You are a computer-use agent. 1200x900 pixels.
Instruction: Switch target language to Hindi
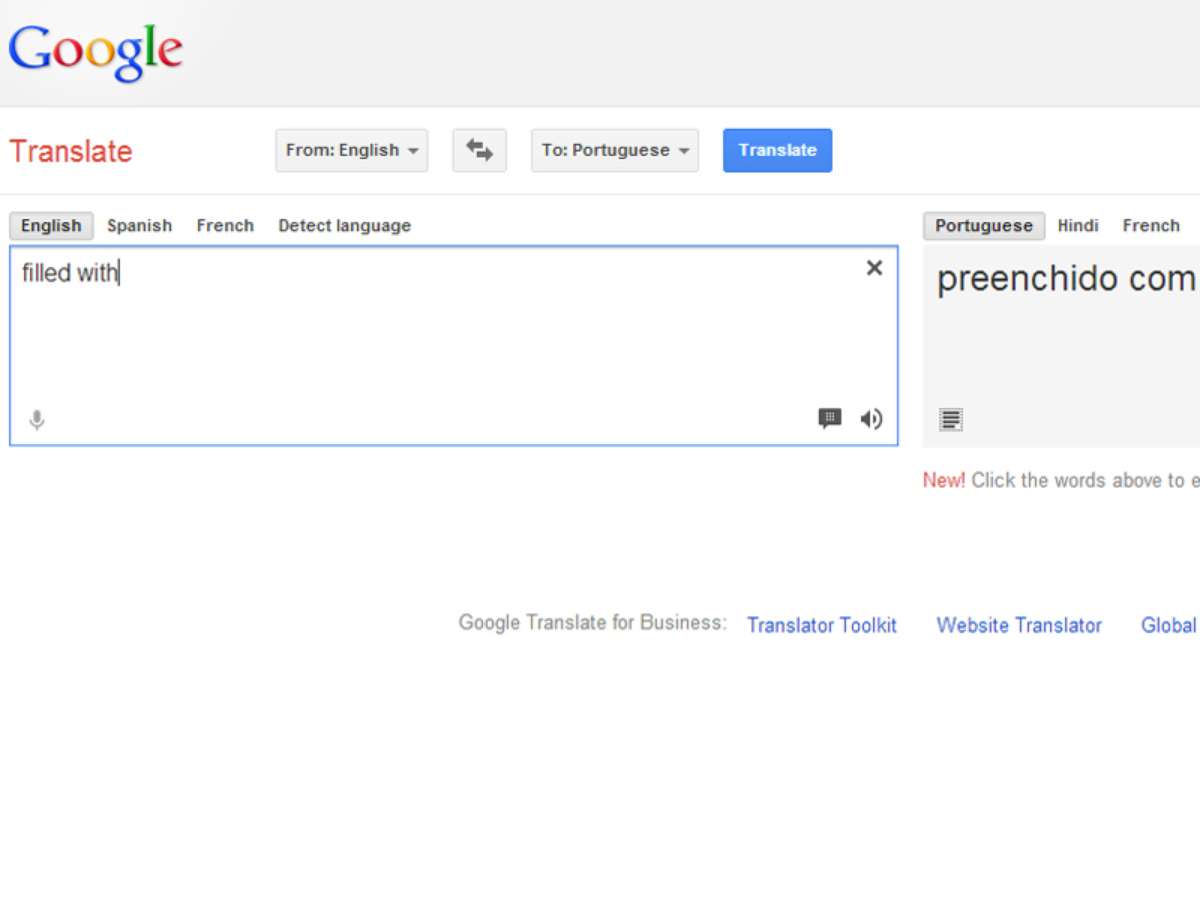(x=1078, y=226)
